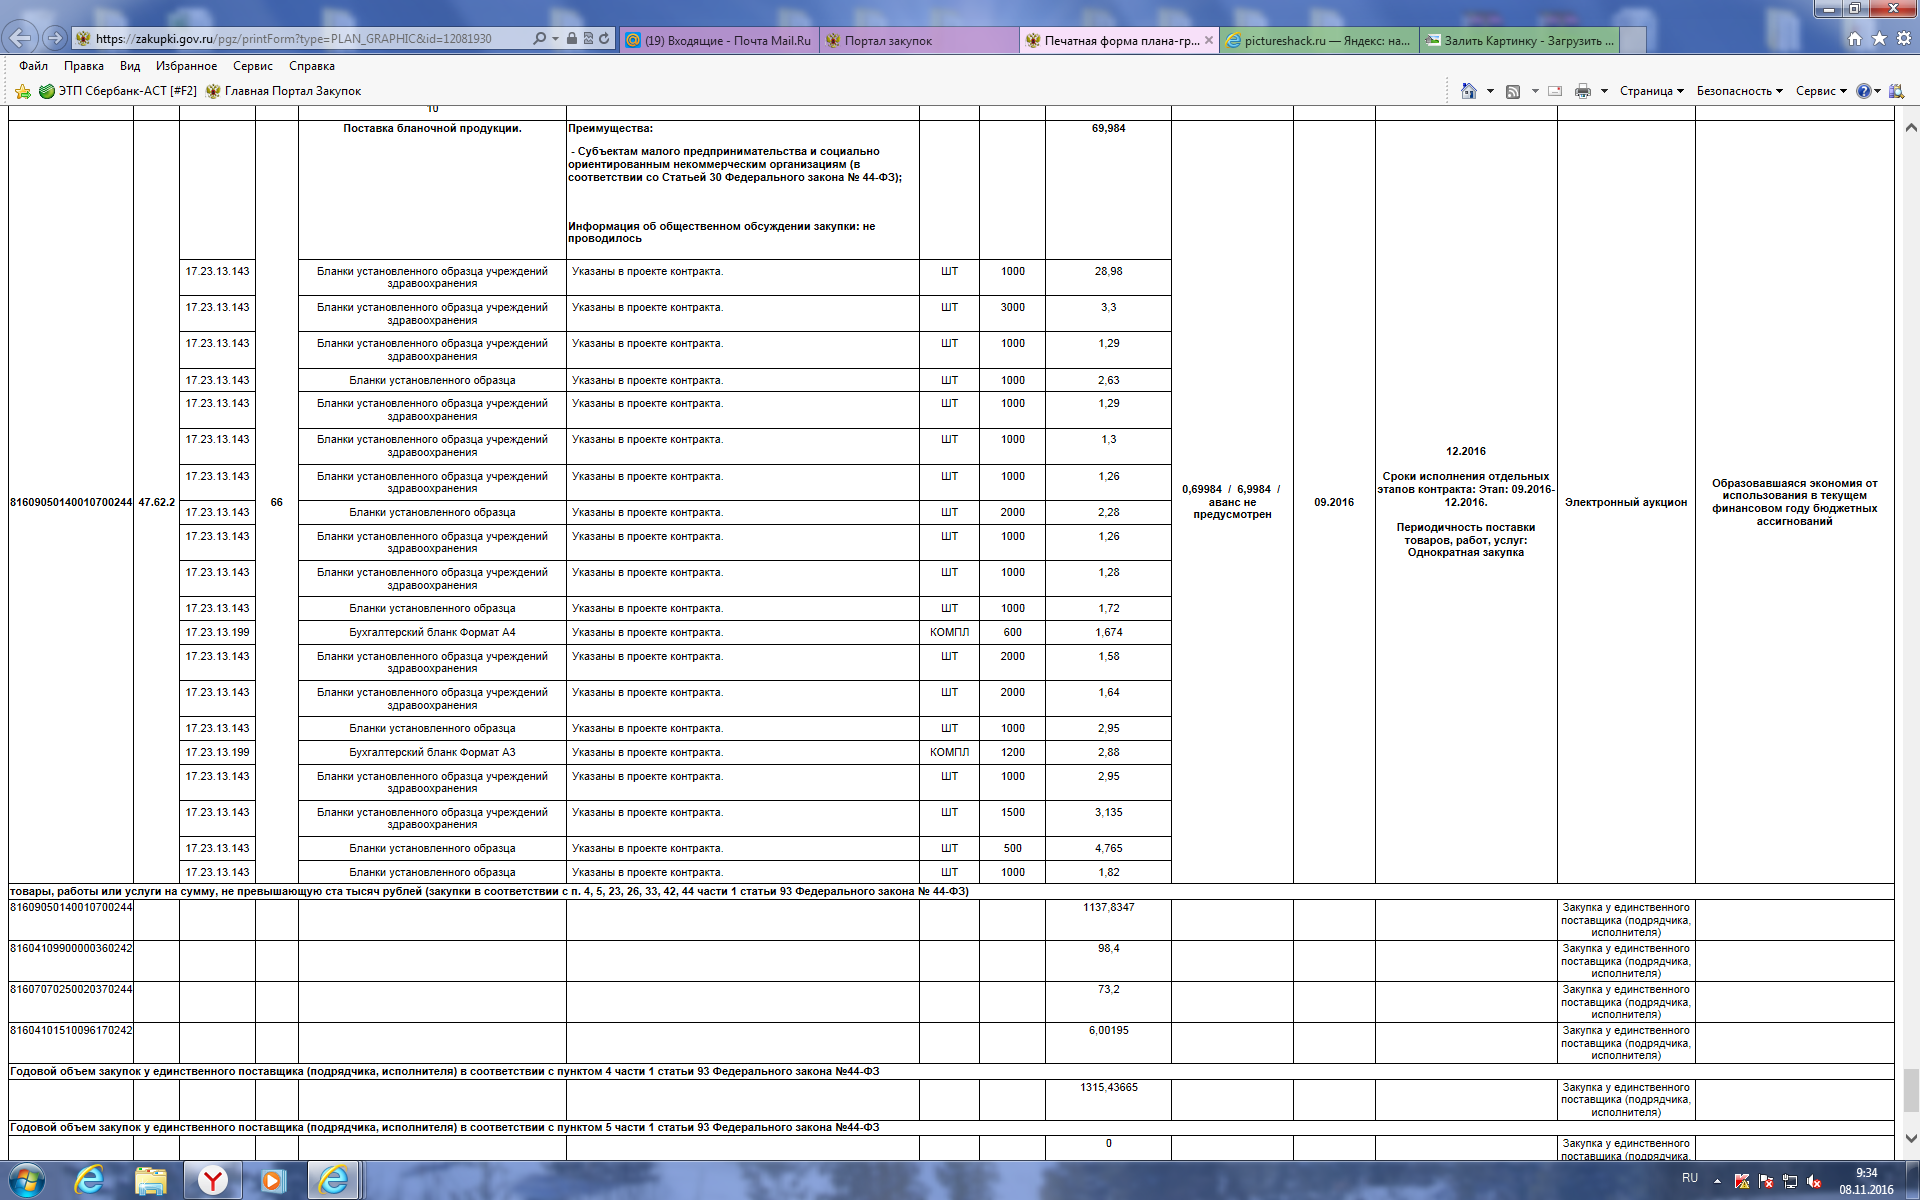Click the white Home icon at top right
The width and height of the screenshot is (1920, 1200).
pos(1855,38)
